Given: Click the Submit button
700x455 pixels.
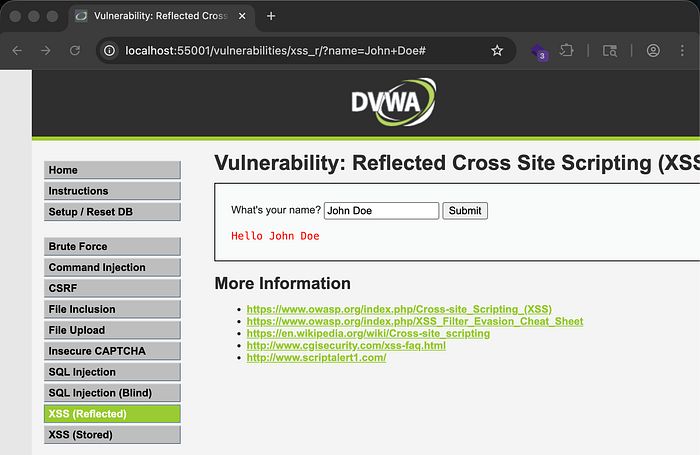Looking at the screenshot, I should (x=465, y=211).
